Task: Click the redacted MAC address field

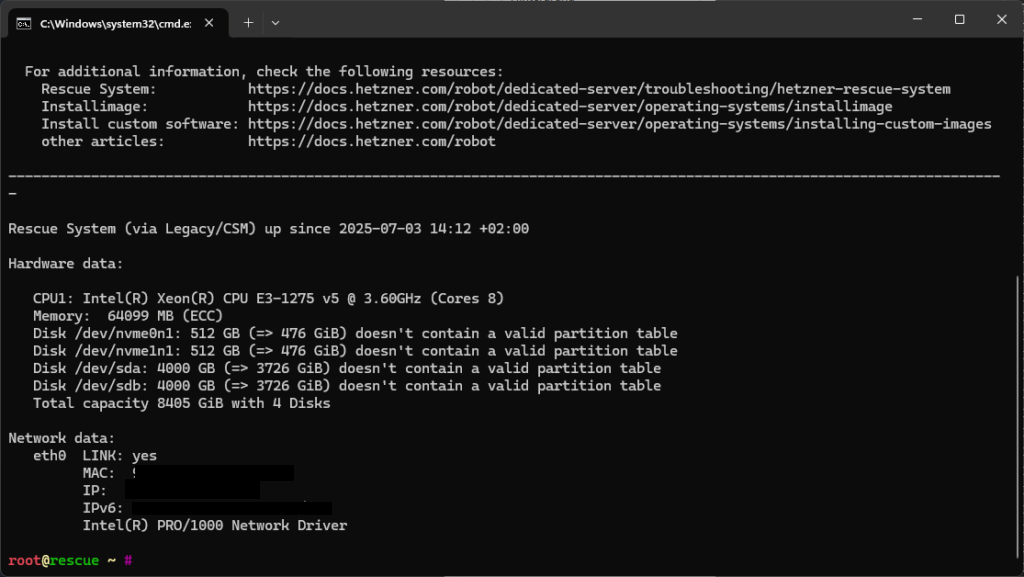Action: 213,473
